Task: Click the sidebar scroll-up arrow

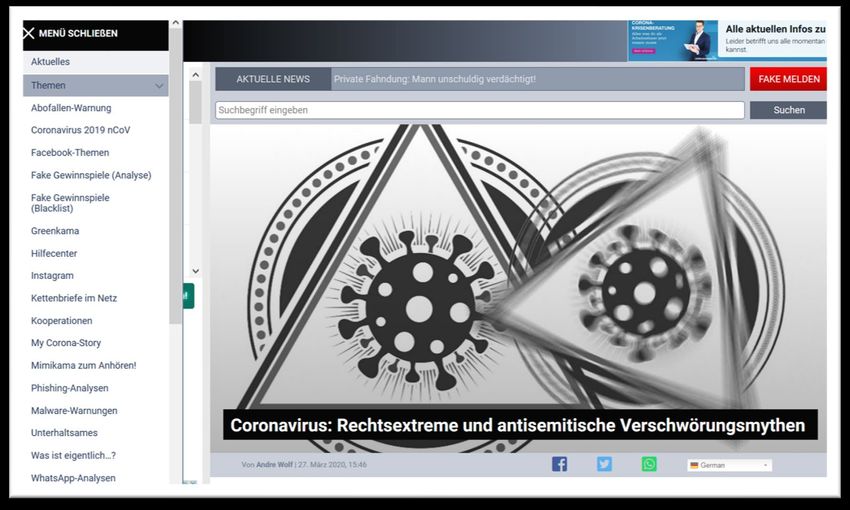Action: (x=176, y=22)
